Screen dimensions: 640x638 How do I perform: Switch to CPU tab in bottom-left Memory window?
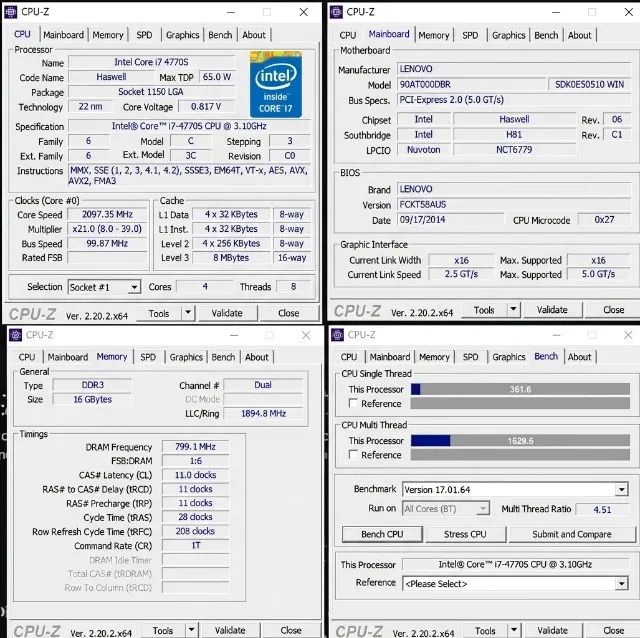tap(27, 357)
